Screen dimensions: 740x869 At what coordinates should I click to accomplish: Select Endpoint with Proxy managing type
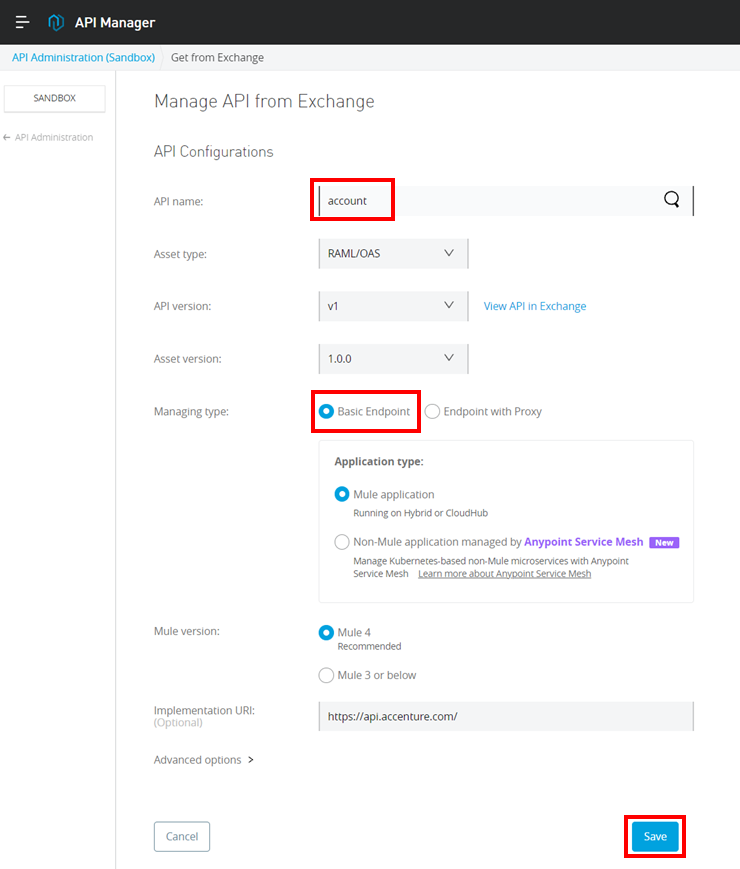pyautogui.click(x=433, y=411)
